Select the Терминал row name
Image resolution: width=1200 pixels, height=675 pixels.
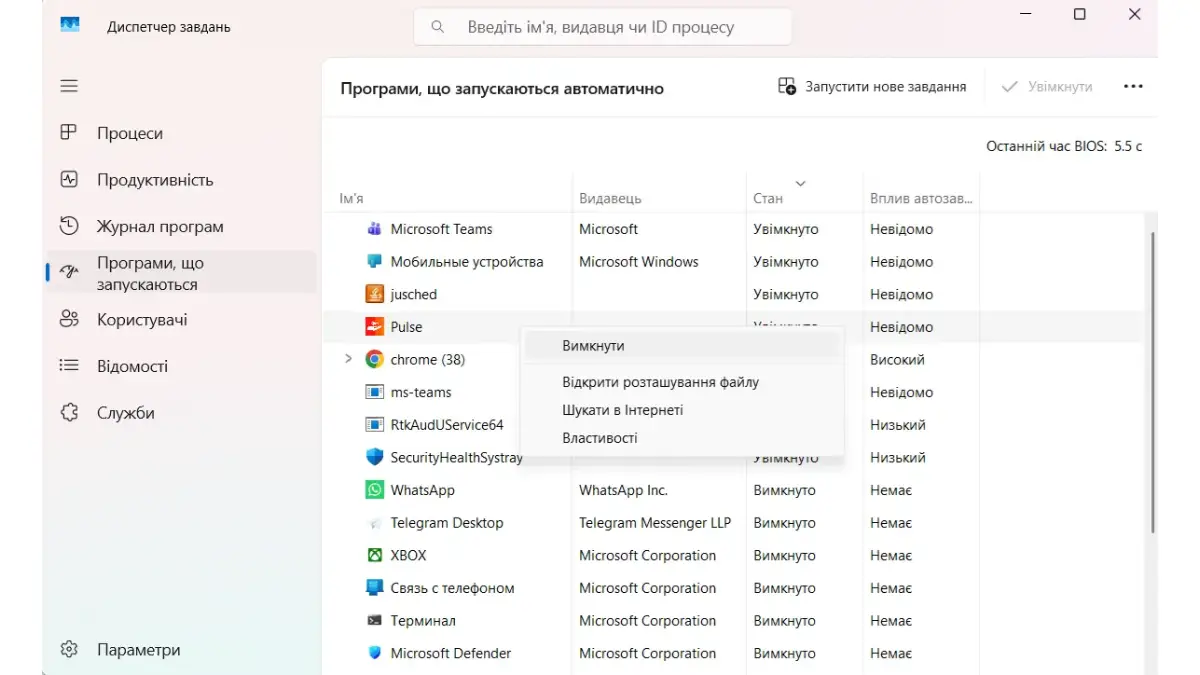[x=423, y=620]
